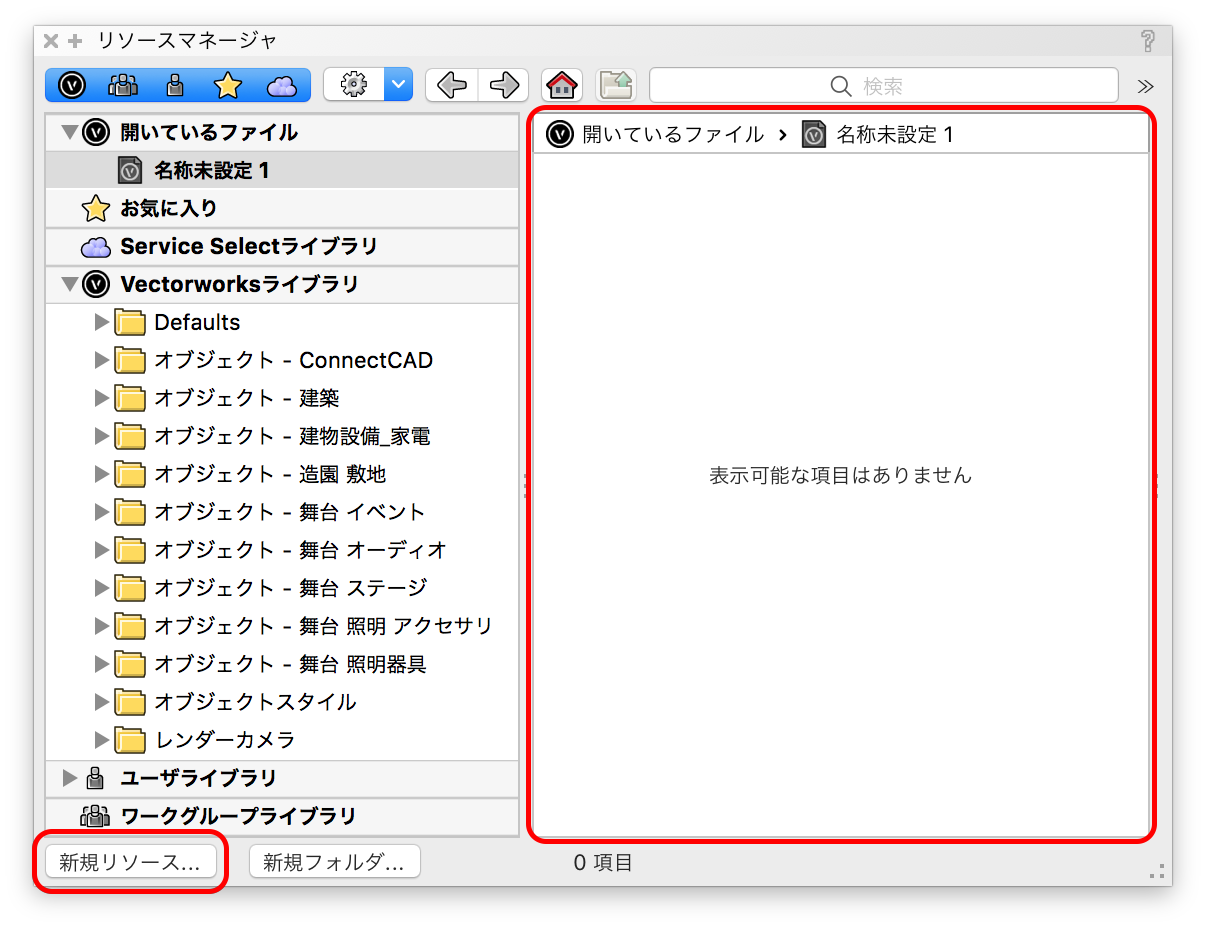Expand the オブジェクト - 建物設備_家電 folder
Viewport: 1206px width, 928px height.
101,436
